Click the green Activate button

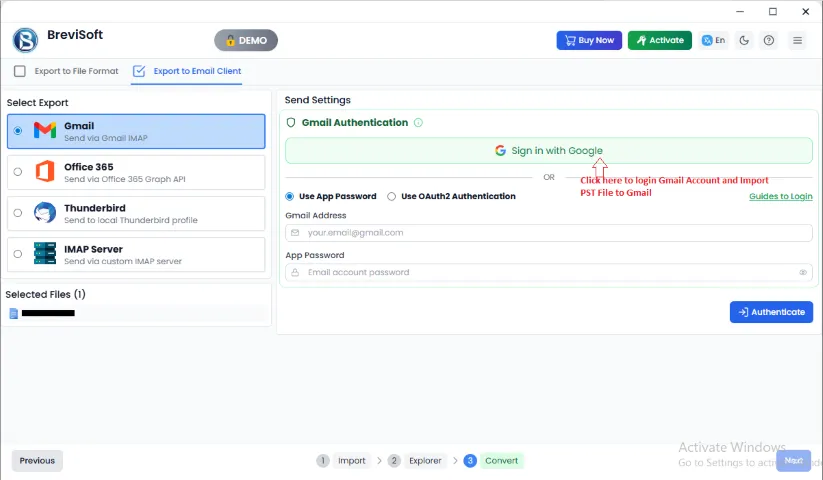(x=660, y=40)
